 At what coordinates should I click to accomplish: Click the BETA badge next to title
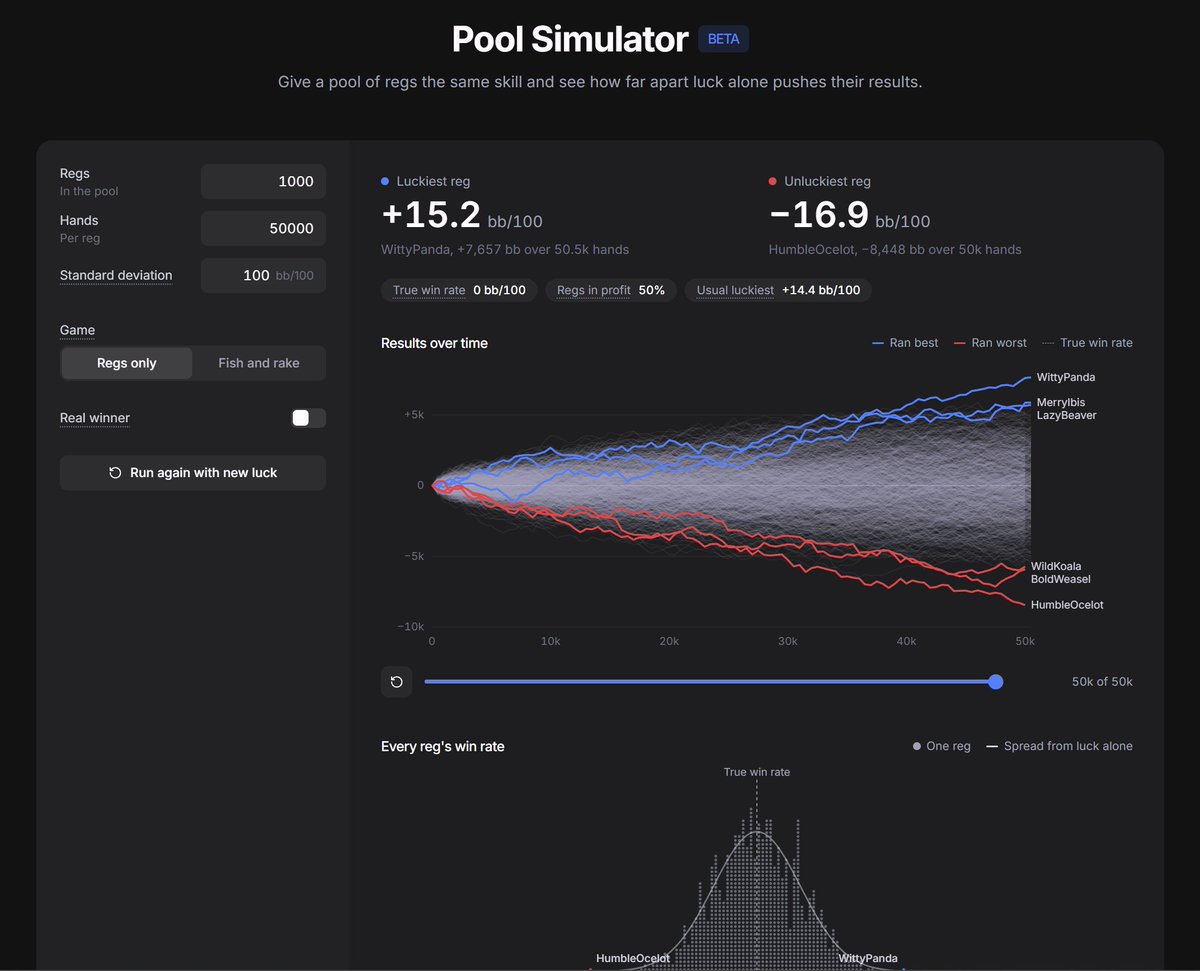723,39
